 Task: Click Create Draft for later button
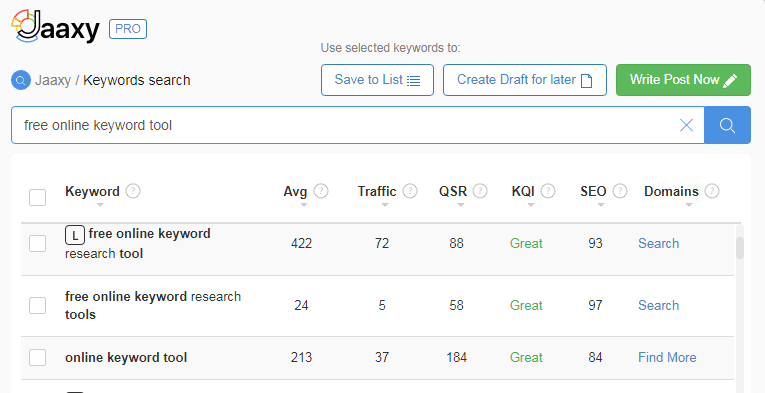[x=524, y=80]
